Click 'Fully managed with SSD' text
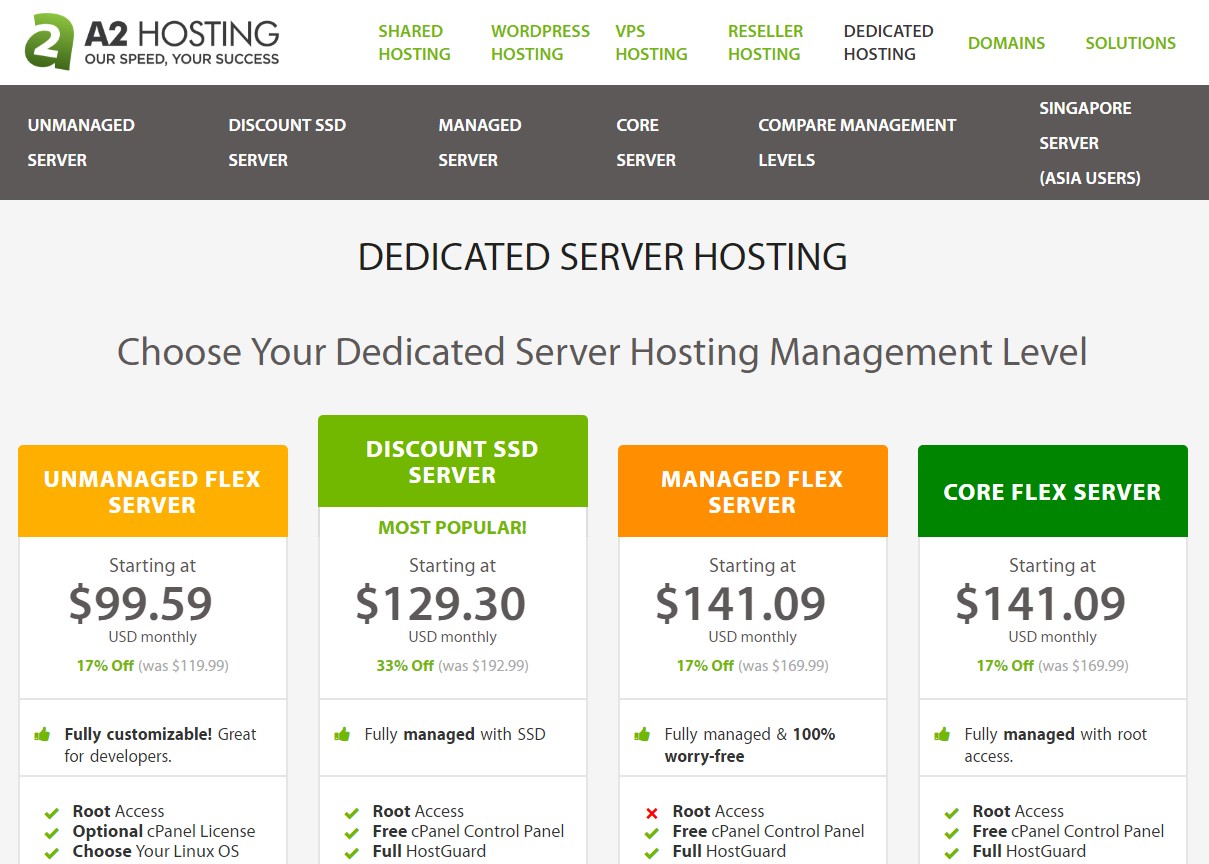This screenshot has width=1209, height=864. pyautogui.click(x=455, y=734)
